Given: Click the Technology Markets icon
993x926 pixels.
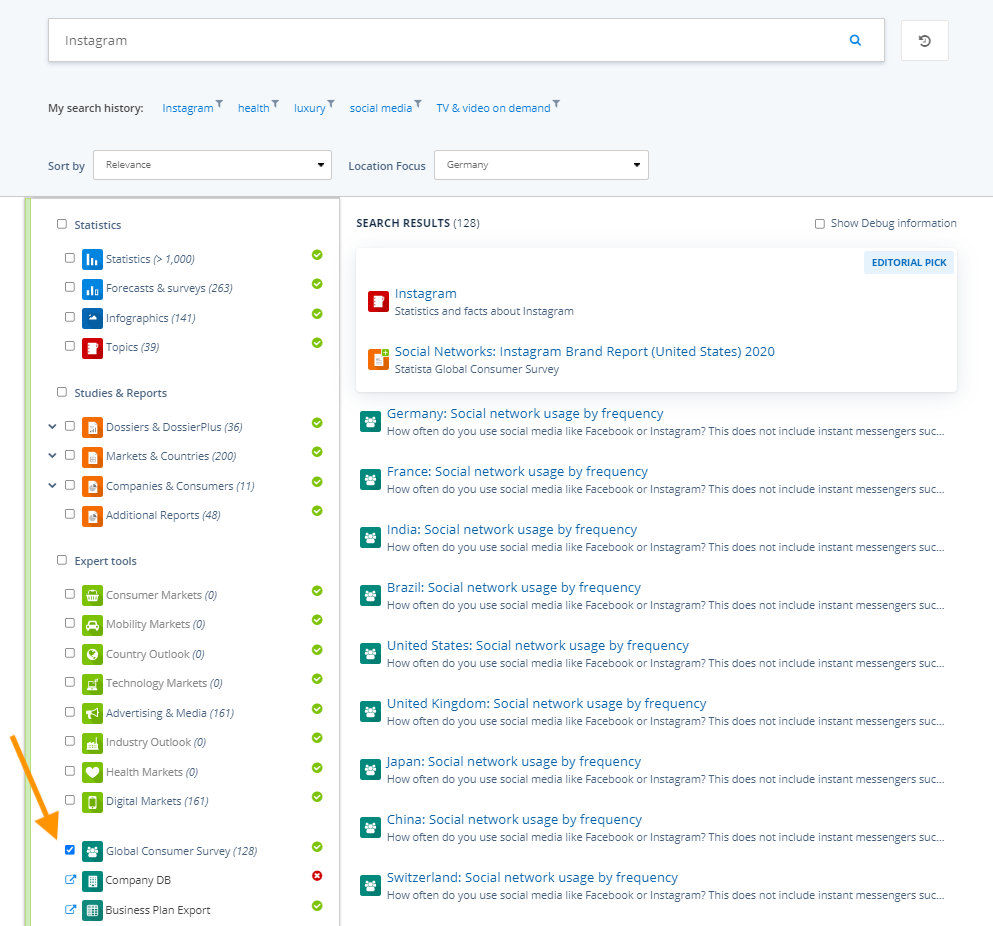Looking at the screenshot, I should pyautogui.click(x=92, y=684).
